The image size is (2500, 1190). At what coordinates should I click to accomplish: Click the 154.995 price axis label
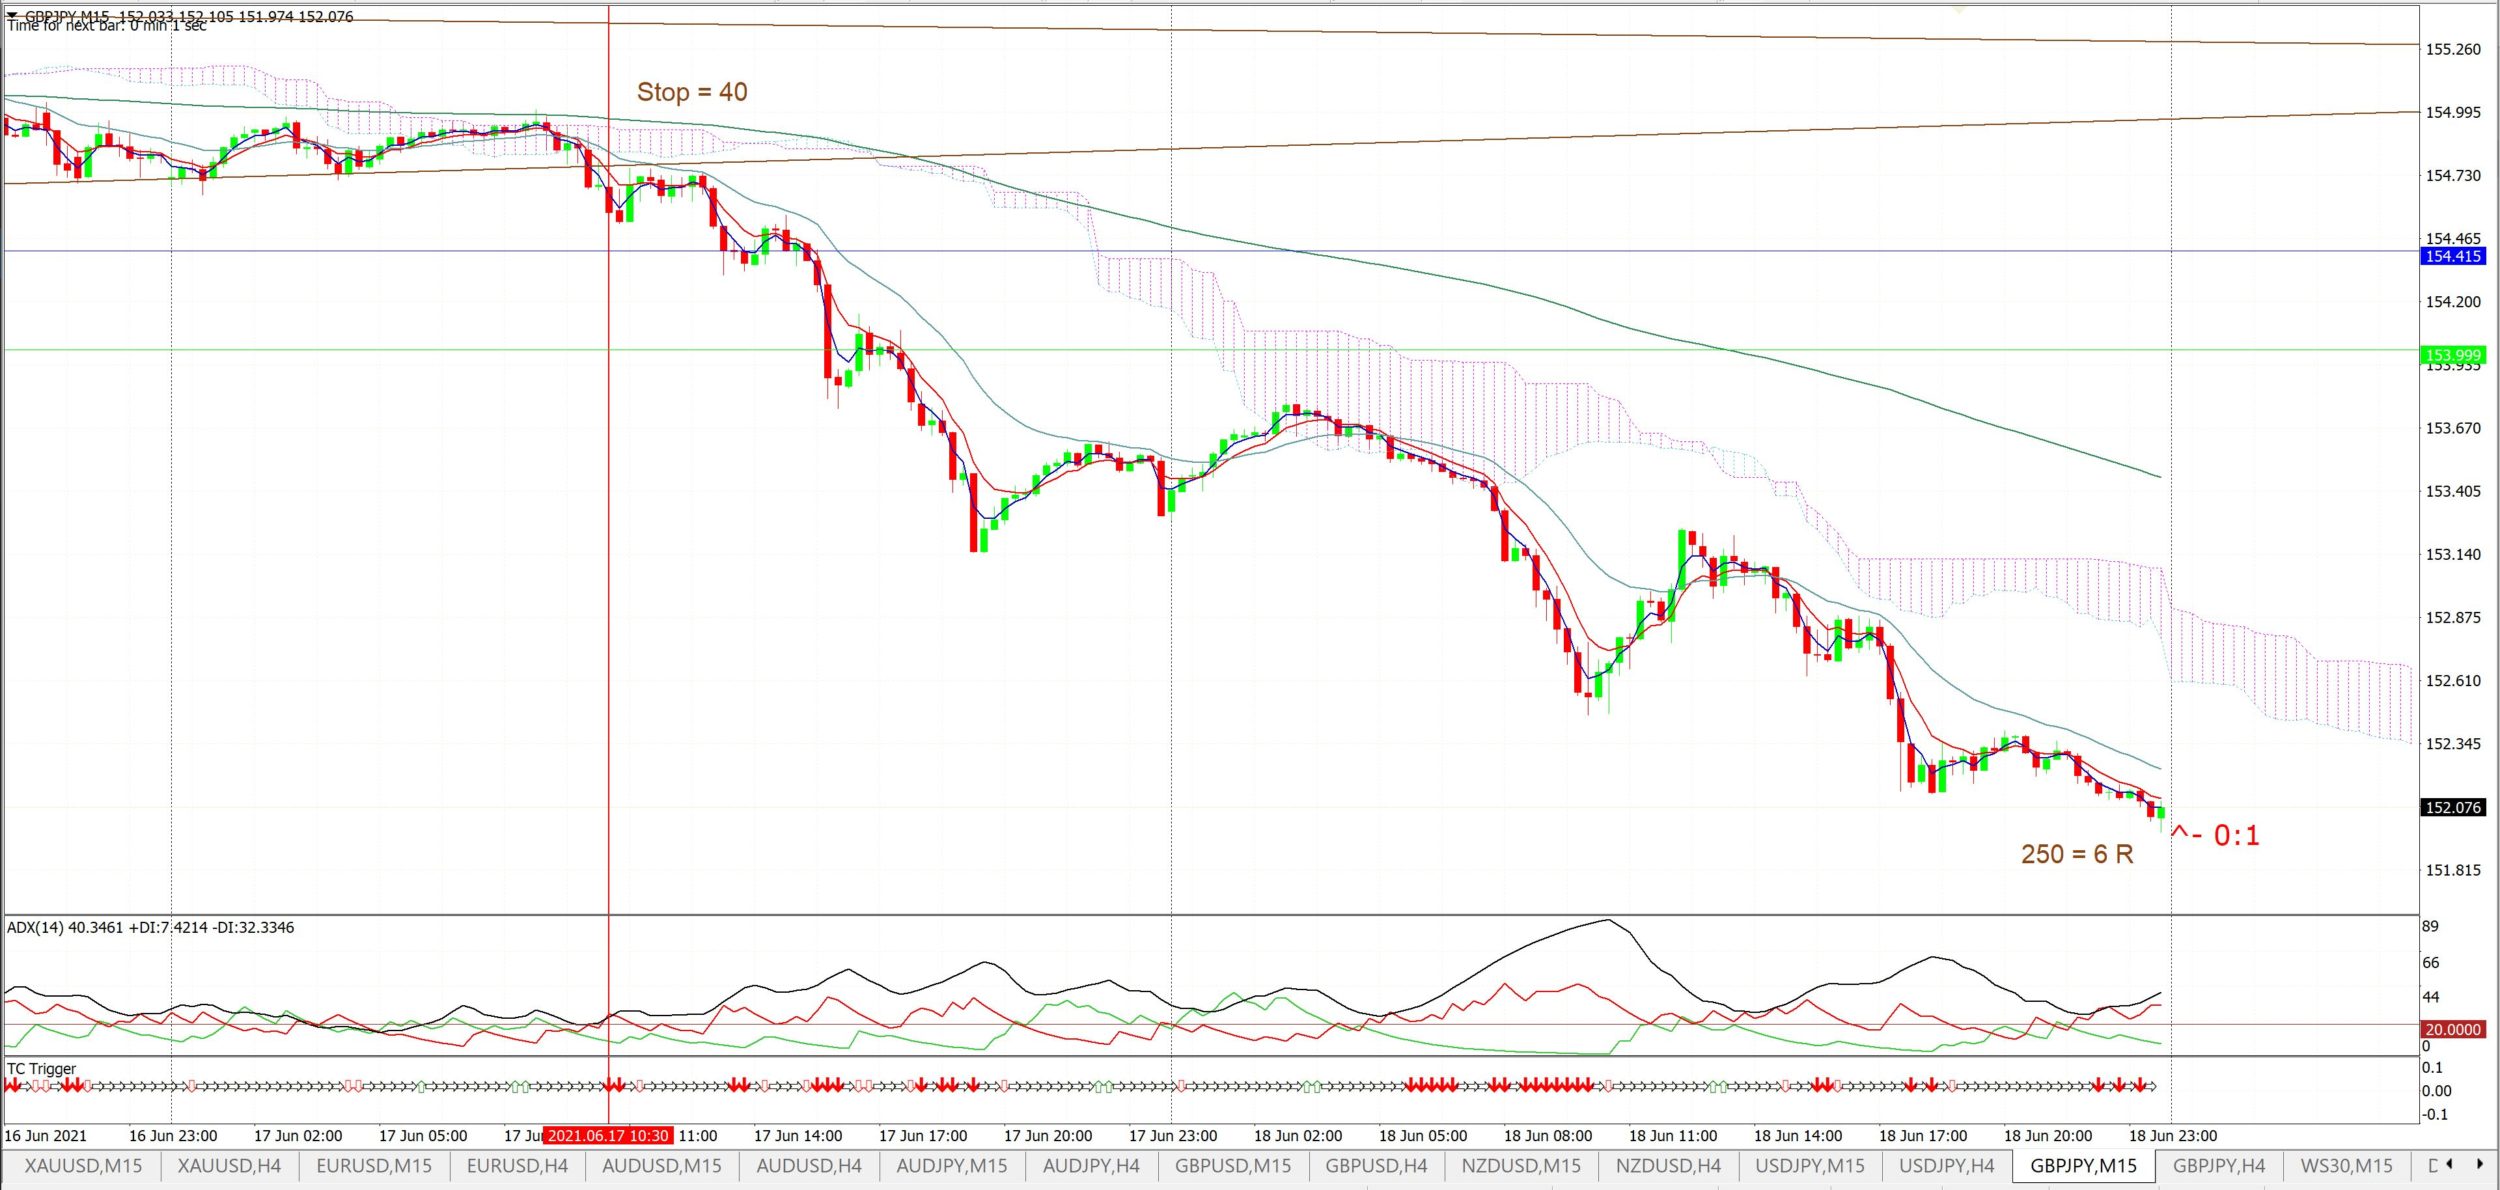pyautogui.click(x=2453, y=112)
